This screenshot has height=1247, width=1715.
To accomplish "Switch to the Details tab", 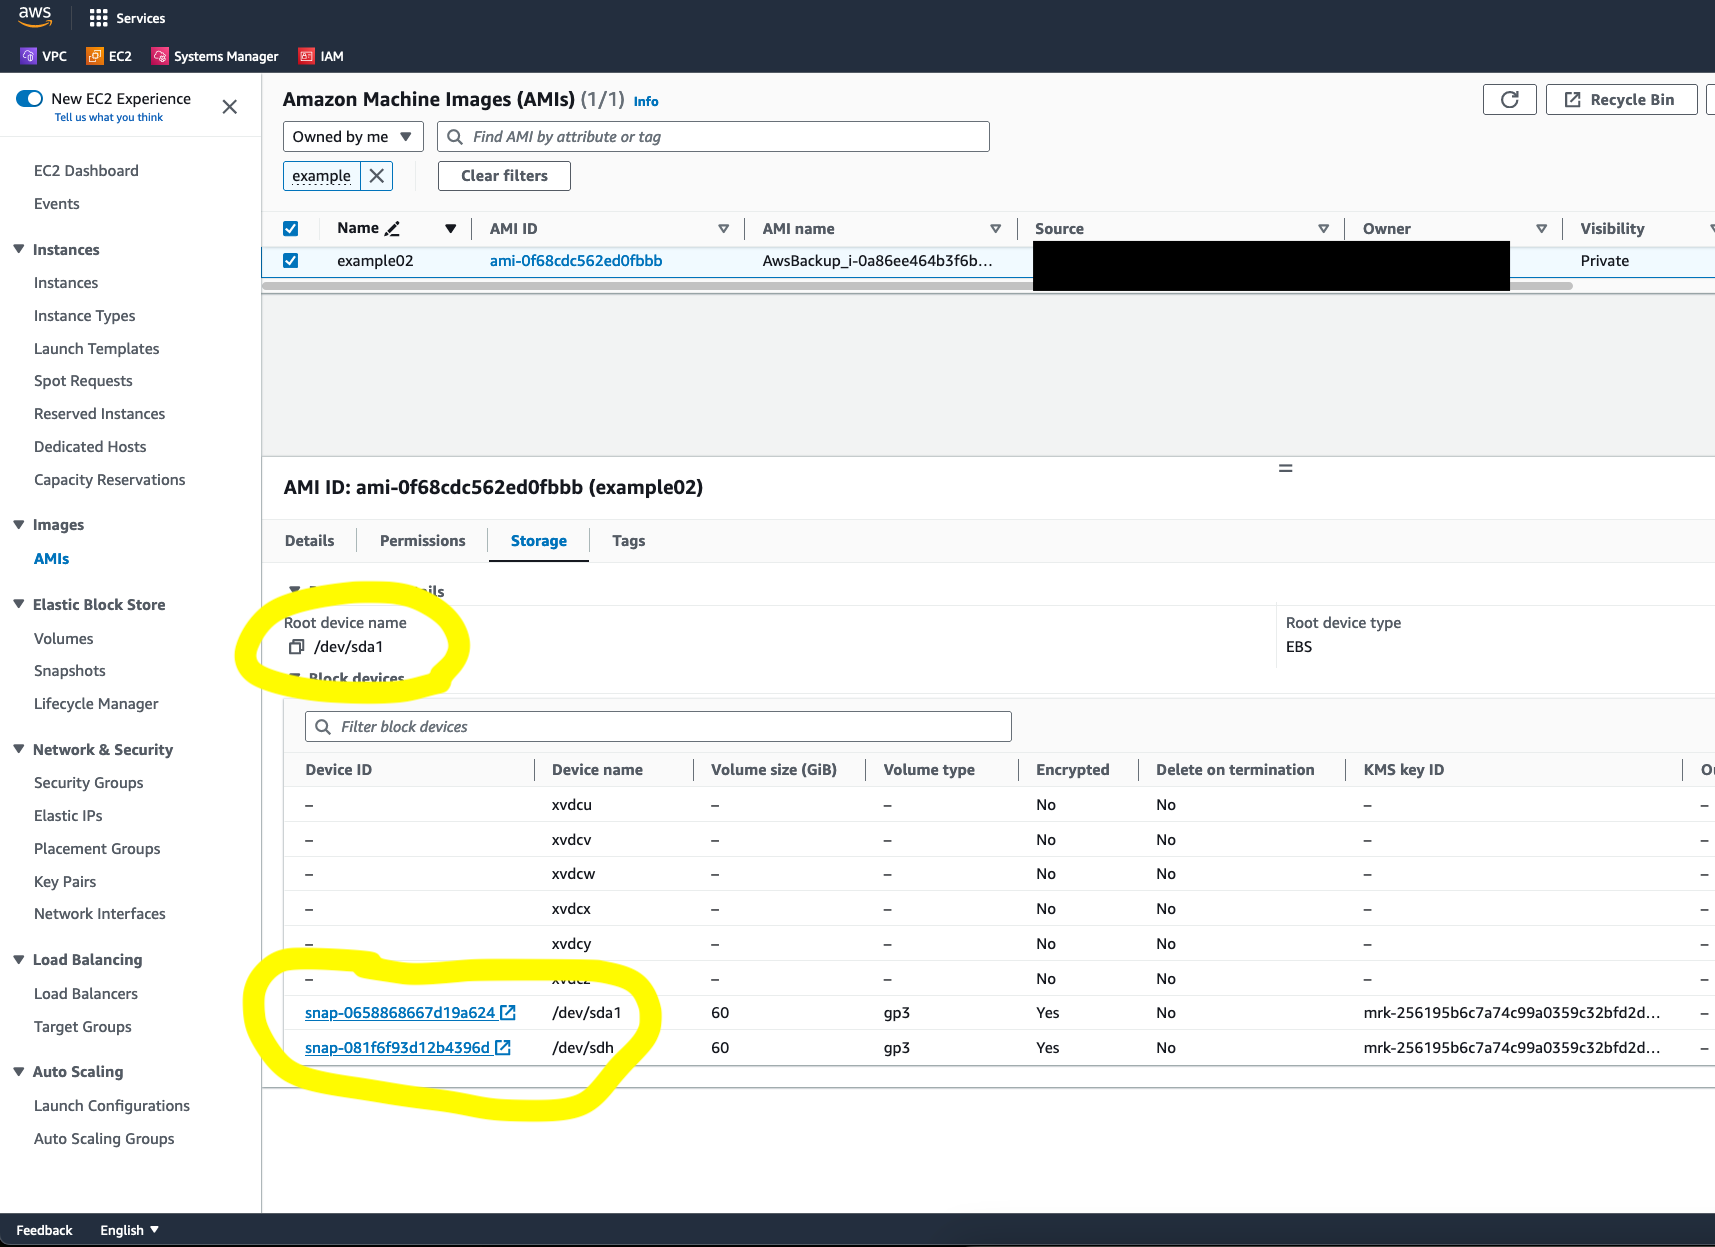I will pyautogui.click(x=310, y=541).
